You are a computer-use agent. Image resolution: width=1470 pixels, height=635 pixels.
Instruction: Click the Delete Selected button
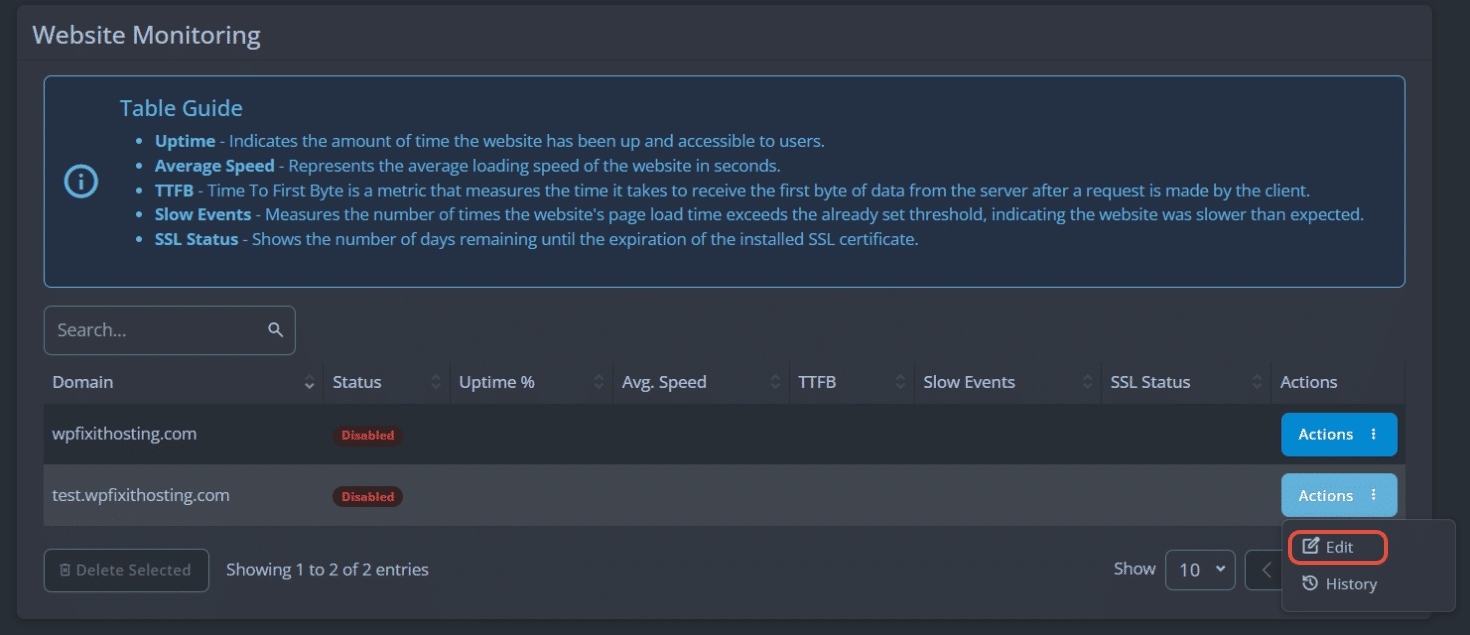[126, 570]
